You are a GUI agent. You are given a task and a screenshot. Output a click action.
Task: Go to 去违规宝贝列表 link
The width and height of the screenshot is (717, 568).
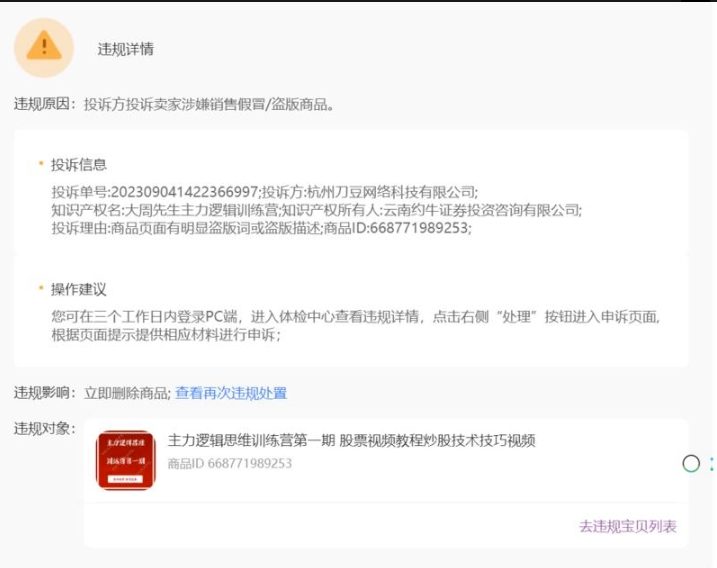[x=627, y=526]
